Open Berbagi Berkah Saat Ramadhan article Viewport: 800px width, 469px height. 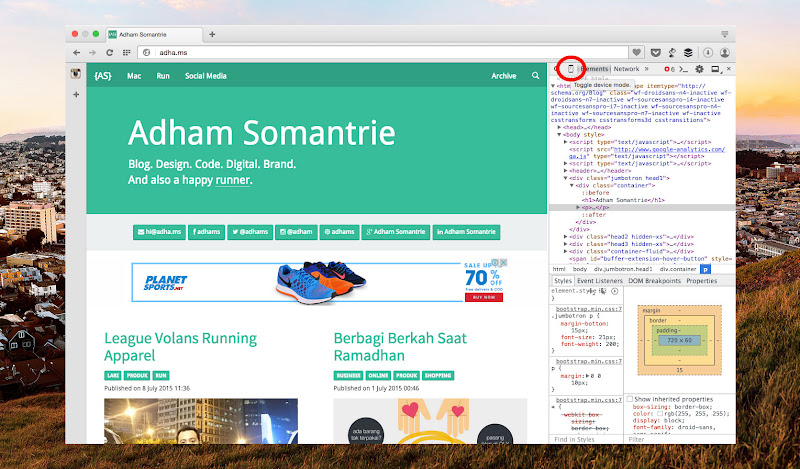[x=400, y=347]
